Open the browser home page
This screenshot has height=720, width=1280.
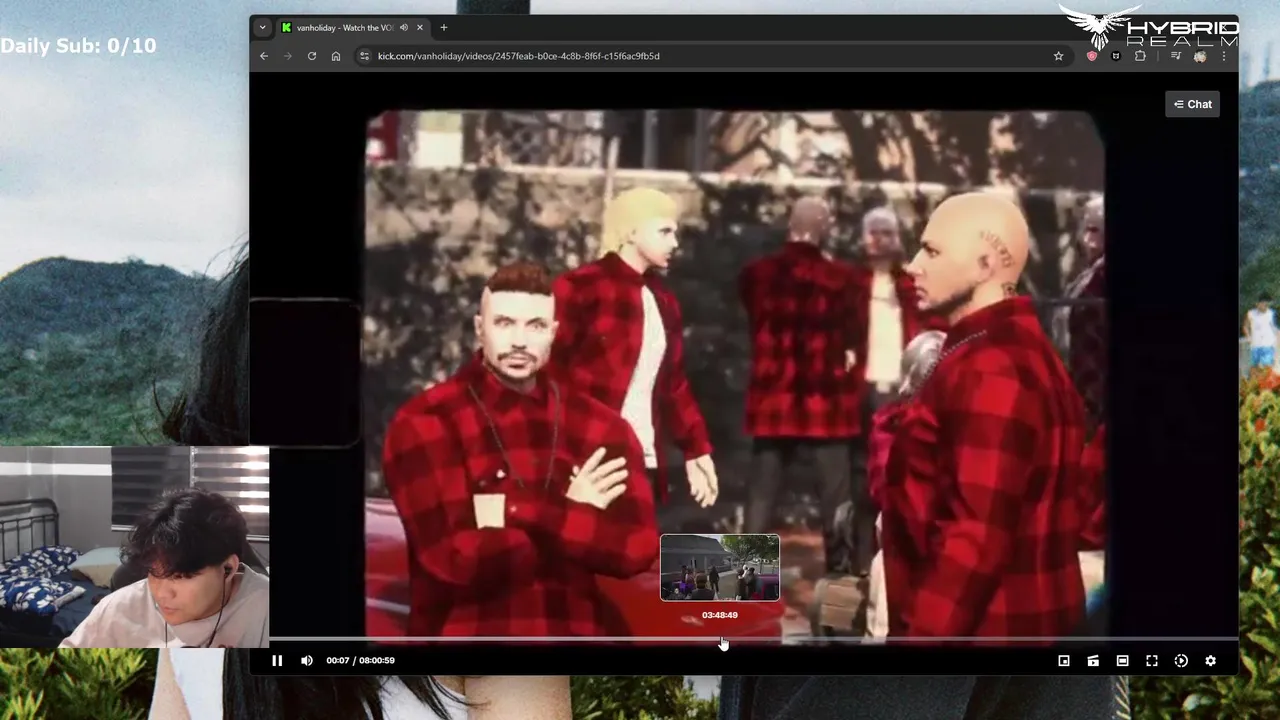tap(336, 56)
